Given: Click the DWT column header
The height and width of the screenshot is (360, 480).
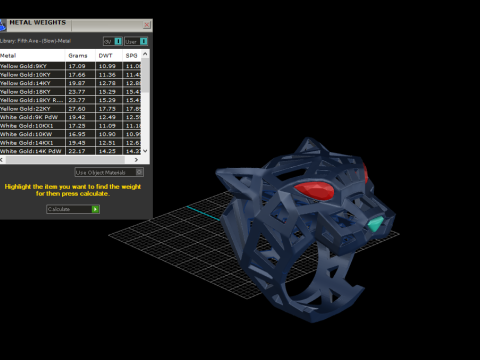Looking at the screenshot, I should click(109, 55).
